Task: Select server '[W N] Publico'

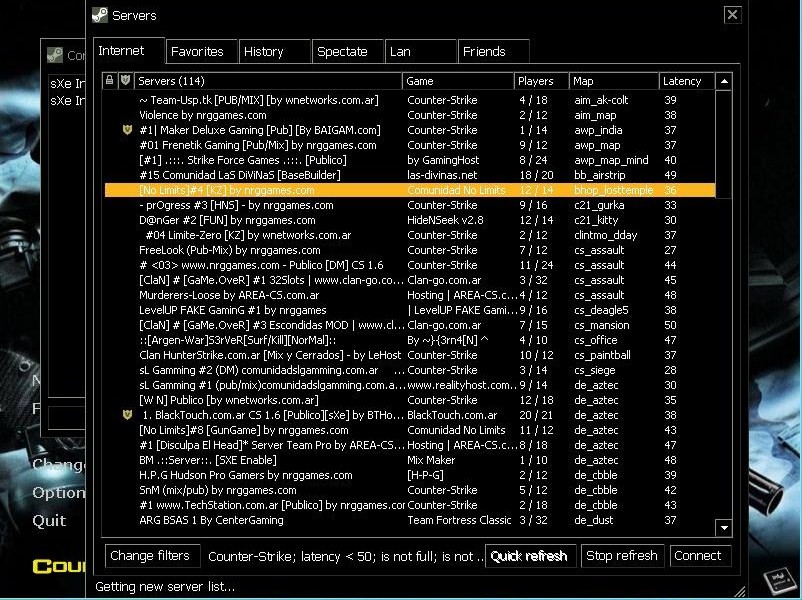Action: click(x=410, y=400)
